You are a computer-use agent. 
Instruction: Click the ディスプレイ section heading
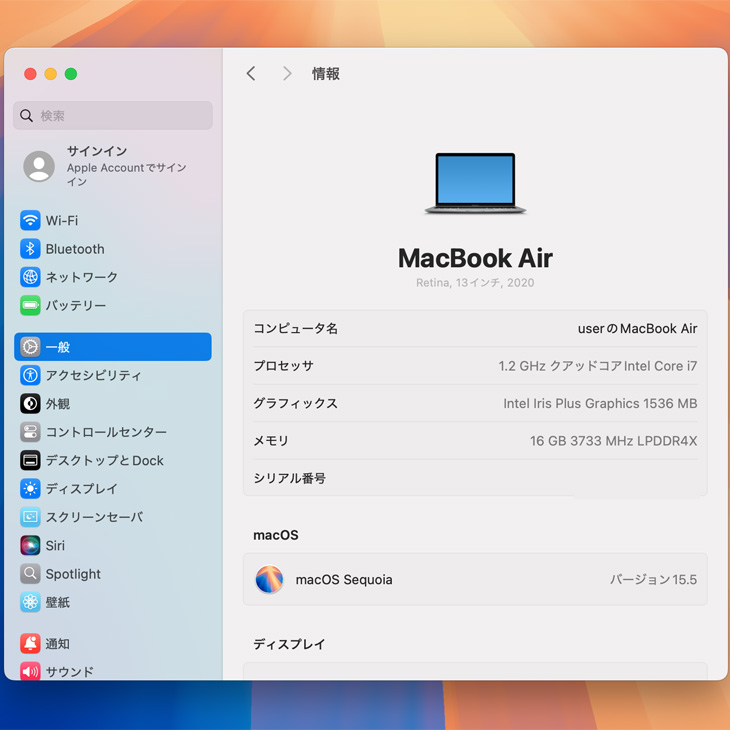pyautogui.click(x=290, y=644)
